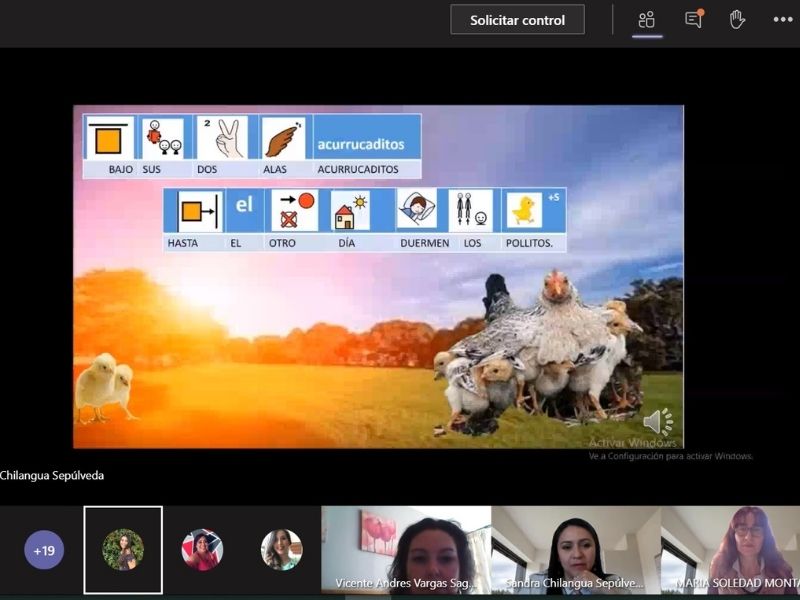Click the BAJO pictogram
Image resolution: width=800 pixels, height=600 pixels.
pos(110,138)
